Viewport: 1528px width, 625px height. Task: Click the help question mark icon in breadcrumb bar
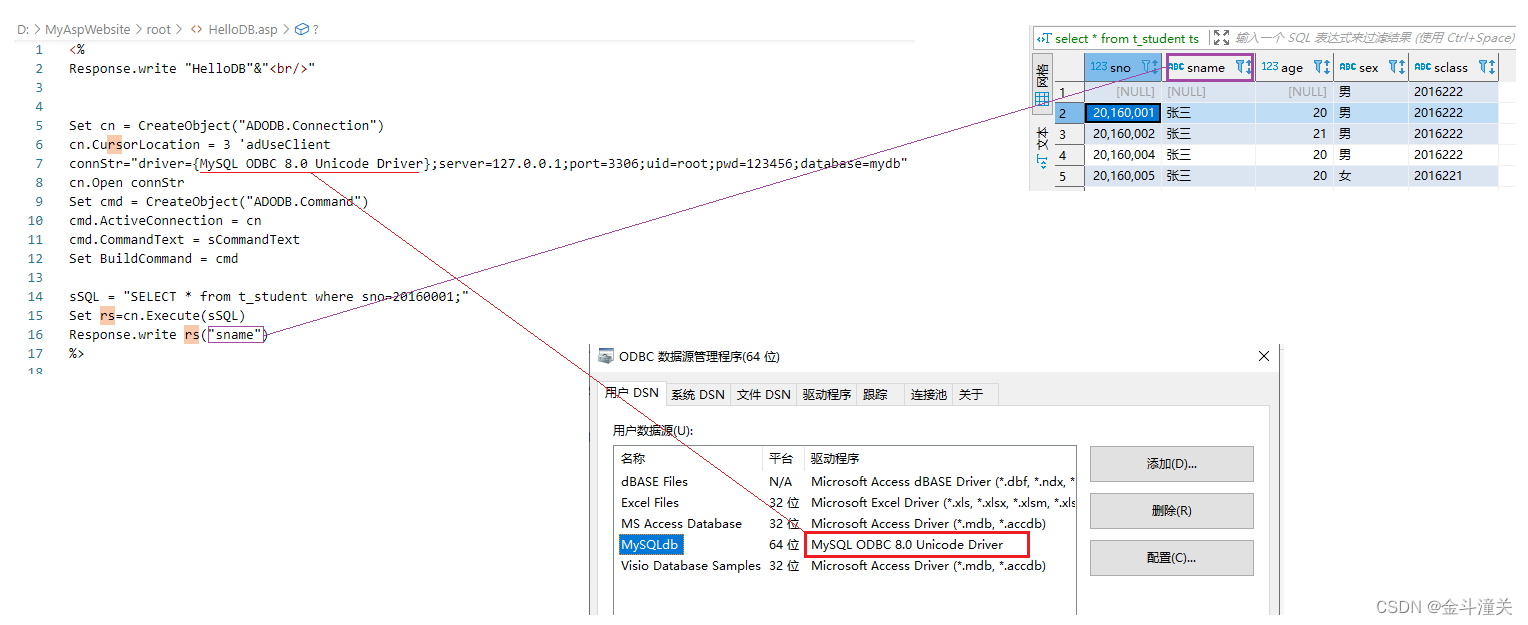(316, 29)
